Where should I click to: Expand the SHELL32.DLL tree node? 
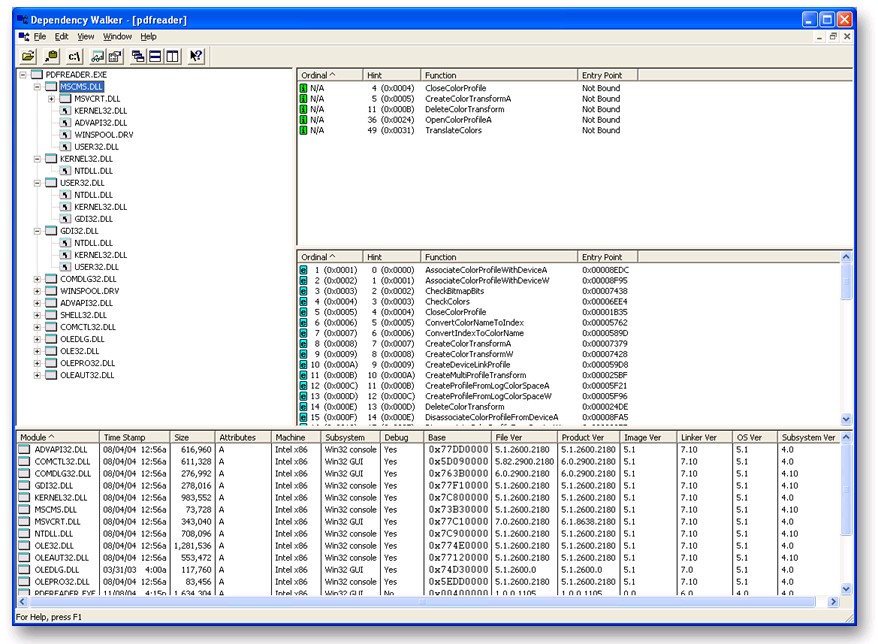click(37, 315)
